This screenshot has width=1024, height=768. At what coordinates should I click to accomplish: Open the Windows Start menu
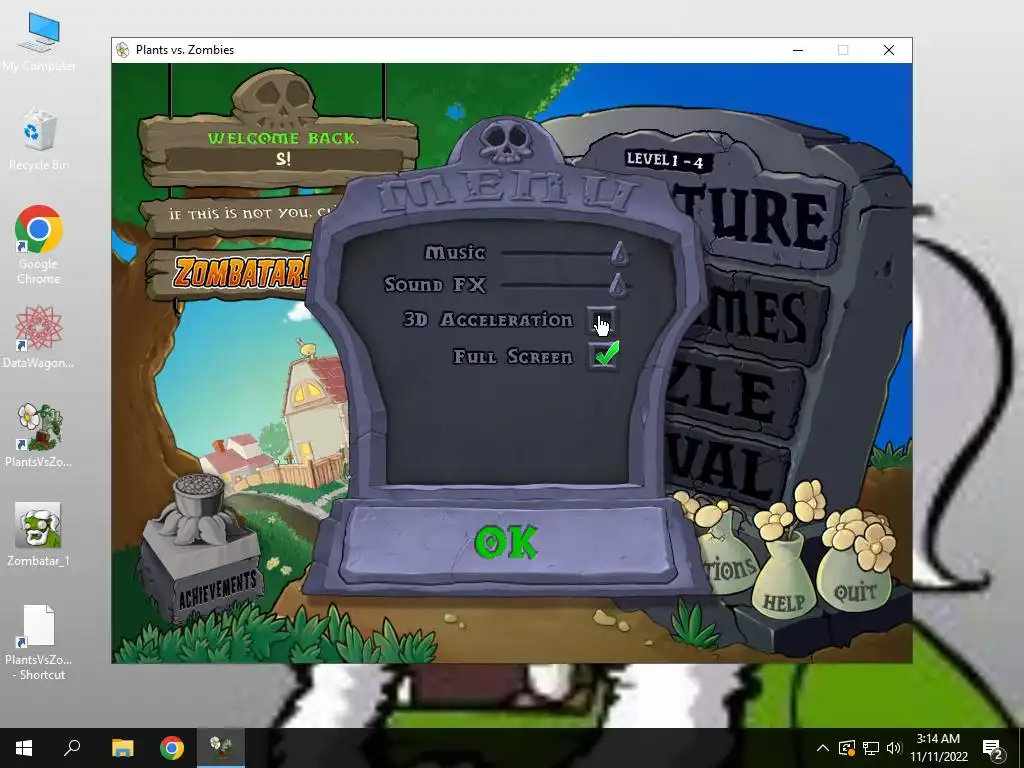coord(24,748)
